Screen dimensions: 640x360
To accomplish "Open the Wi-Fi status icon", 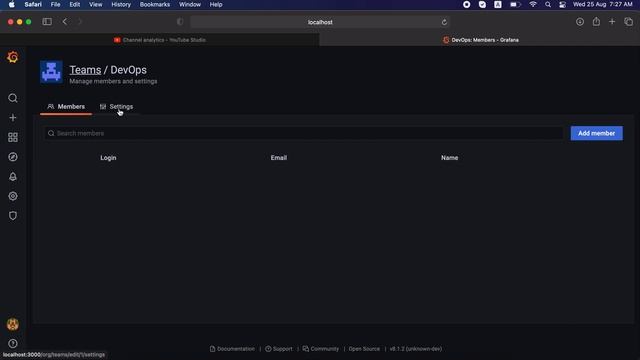I will pos(533,4).
